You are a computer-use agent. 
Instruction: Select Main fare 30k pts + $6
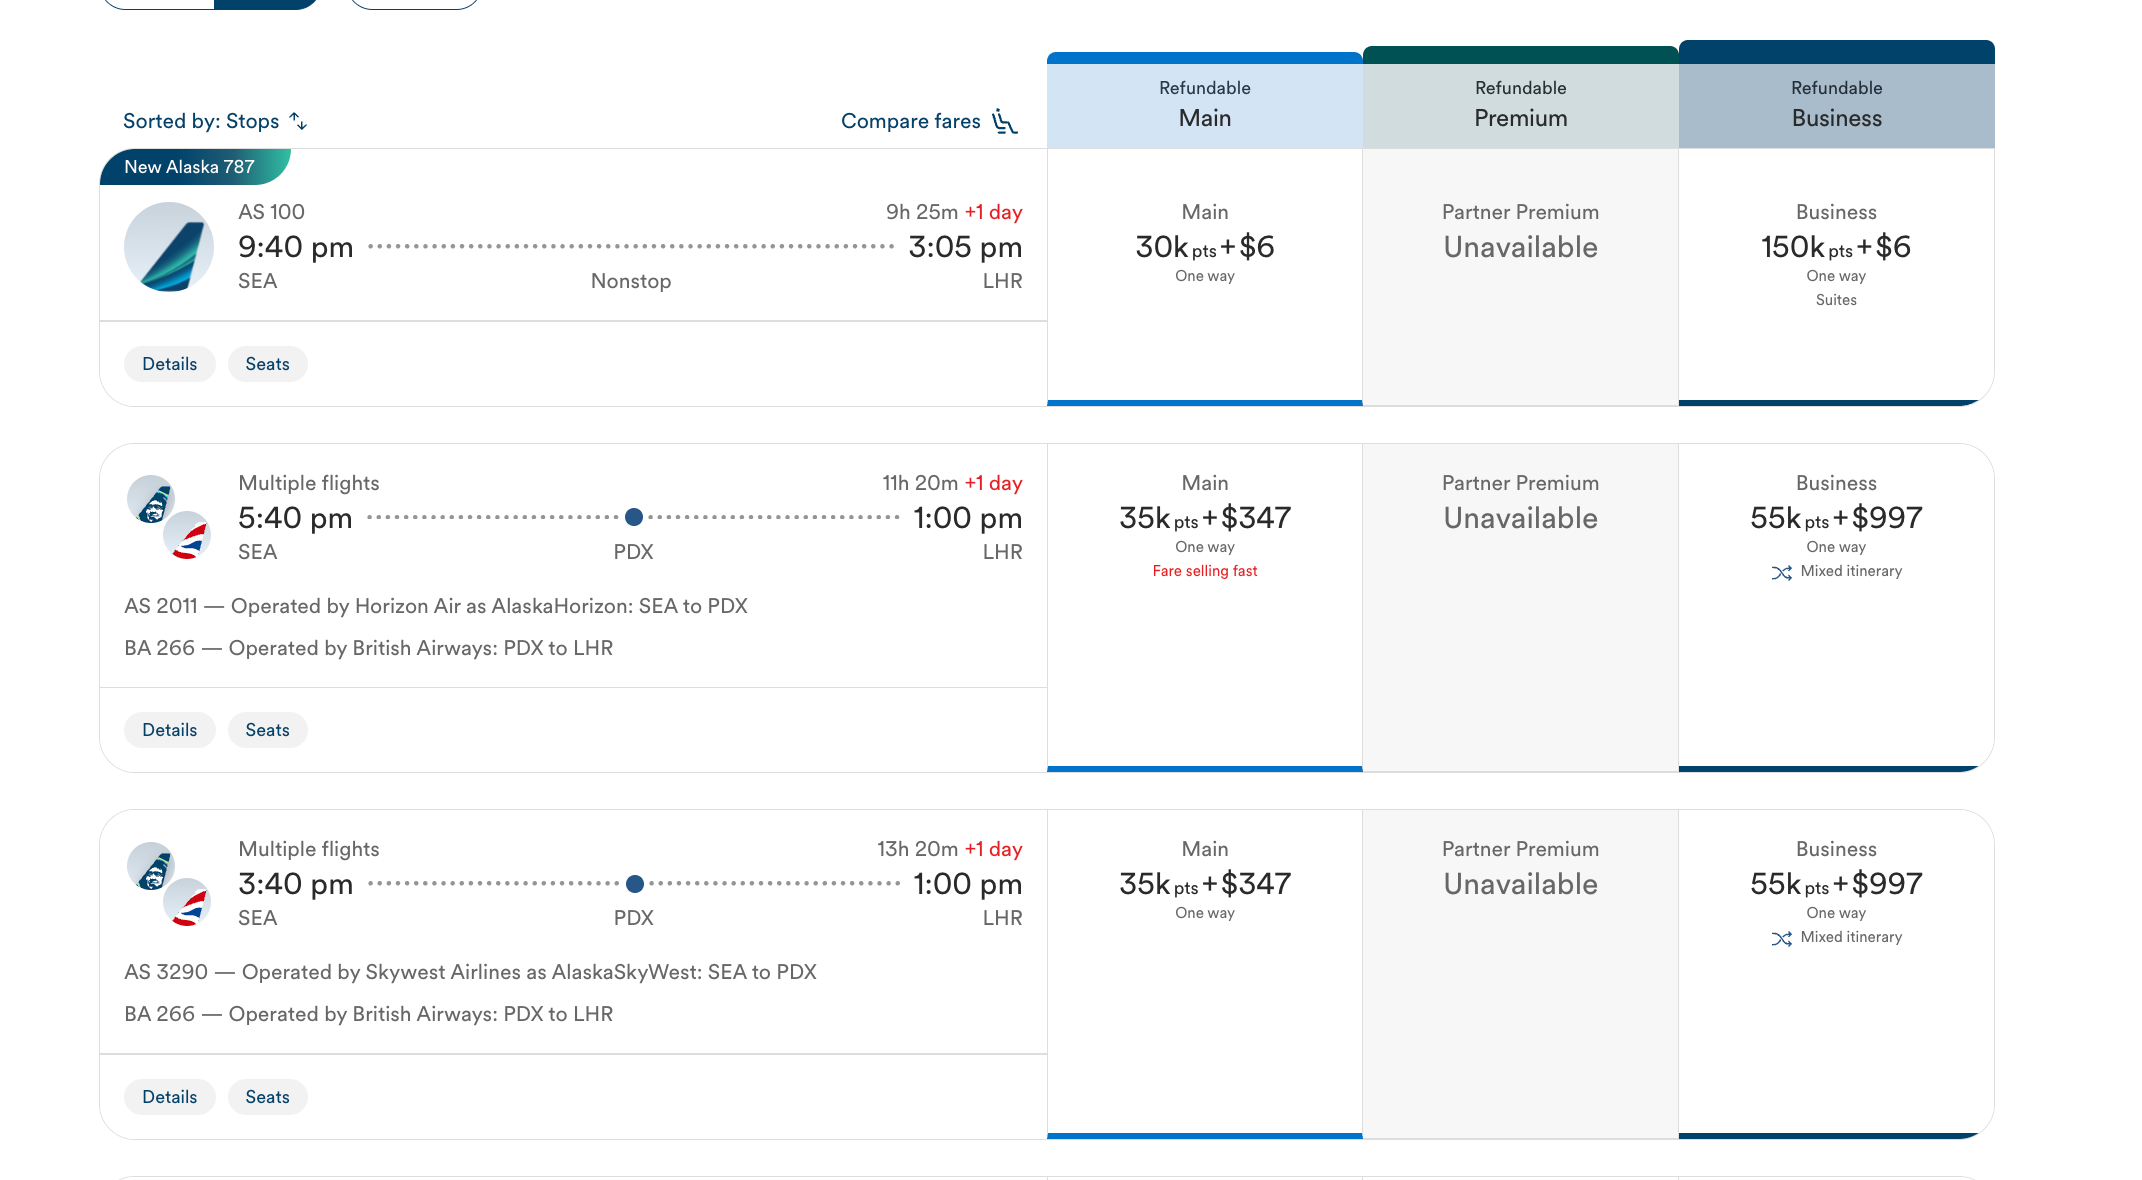tap(1205, 277)
